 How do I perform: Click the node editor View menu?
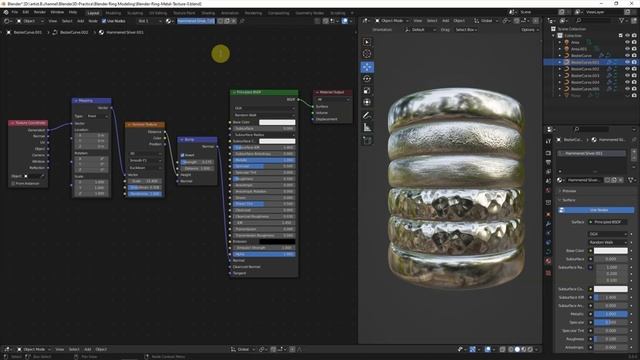pyautogui.click(x=53, y=21)
